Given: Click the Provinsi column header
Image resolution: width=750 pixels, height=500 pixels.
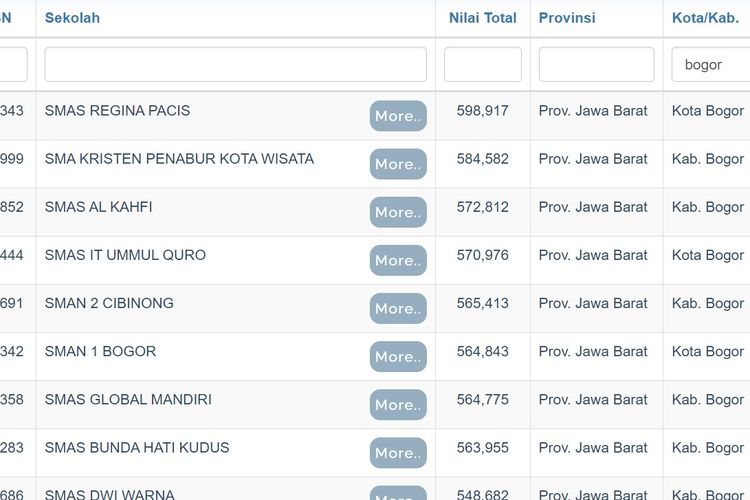Looking at the screenshot, I should click(x=567, y=18).
